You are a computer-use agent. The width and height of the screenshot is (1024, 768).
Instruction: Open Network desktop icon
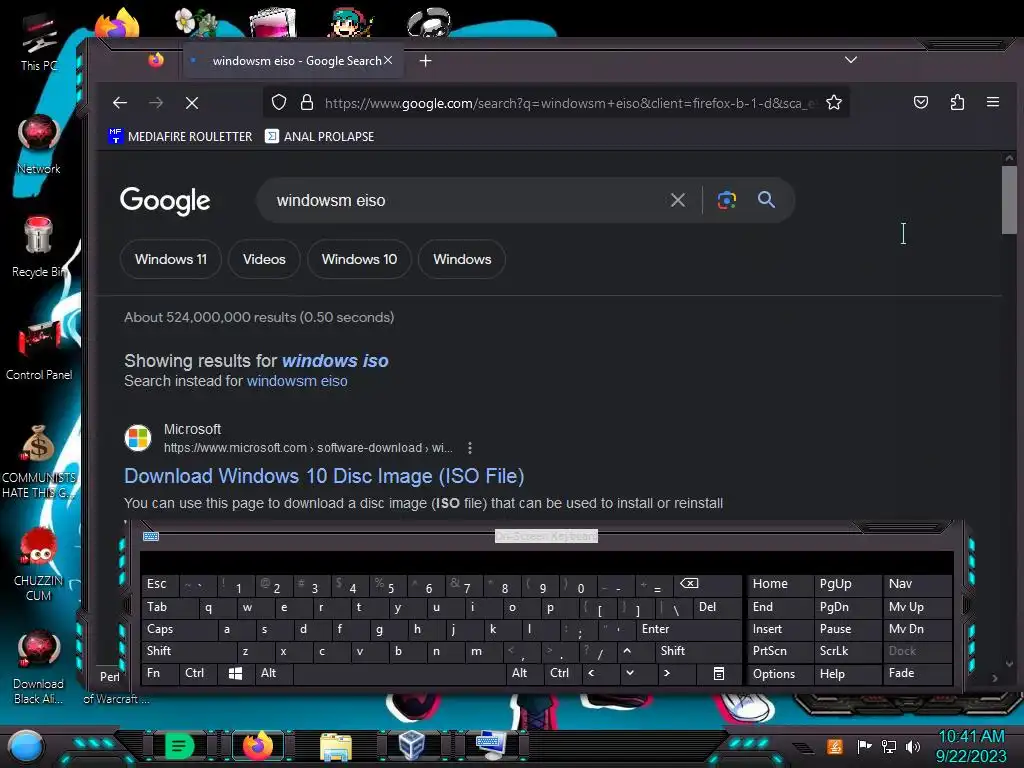[x=39, y=145]
